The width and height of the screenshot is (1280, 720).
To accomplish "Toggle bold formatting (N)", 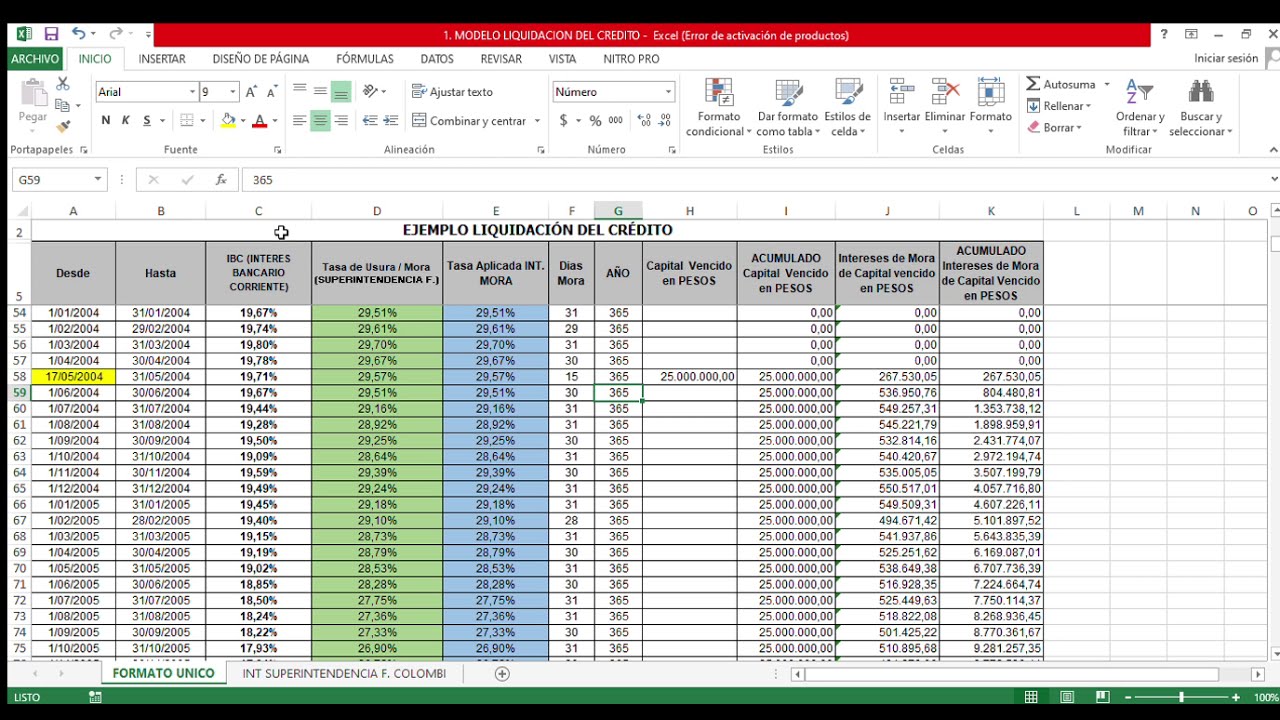I will 105,121.
